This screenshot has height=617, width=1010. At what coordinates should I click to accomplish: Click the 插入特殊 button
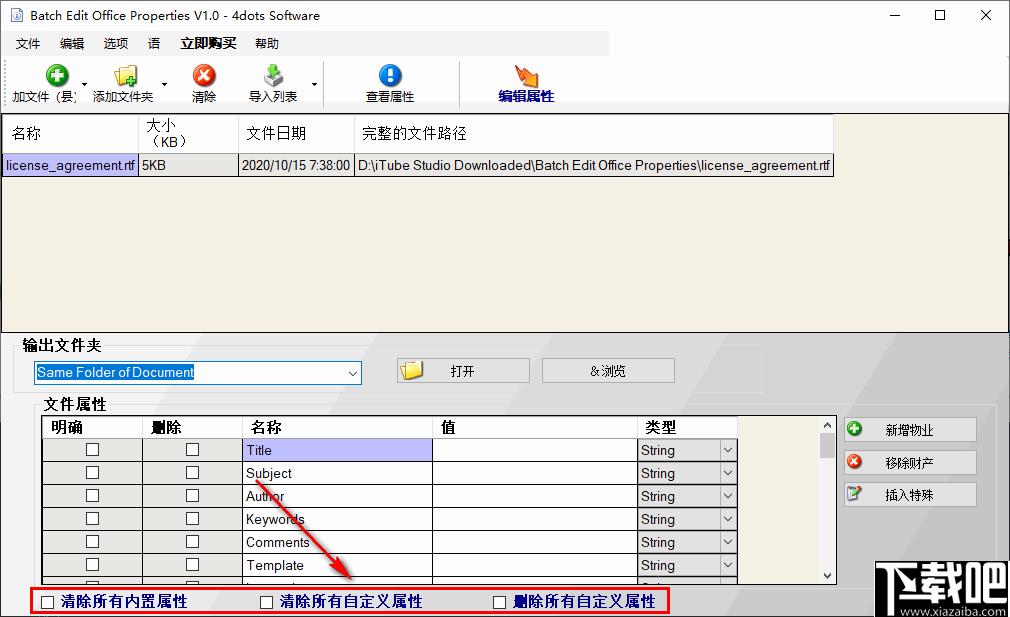click(910, 495)
